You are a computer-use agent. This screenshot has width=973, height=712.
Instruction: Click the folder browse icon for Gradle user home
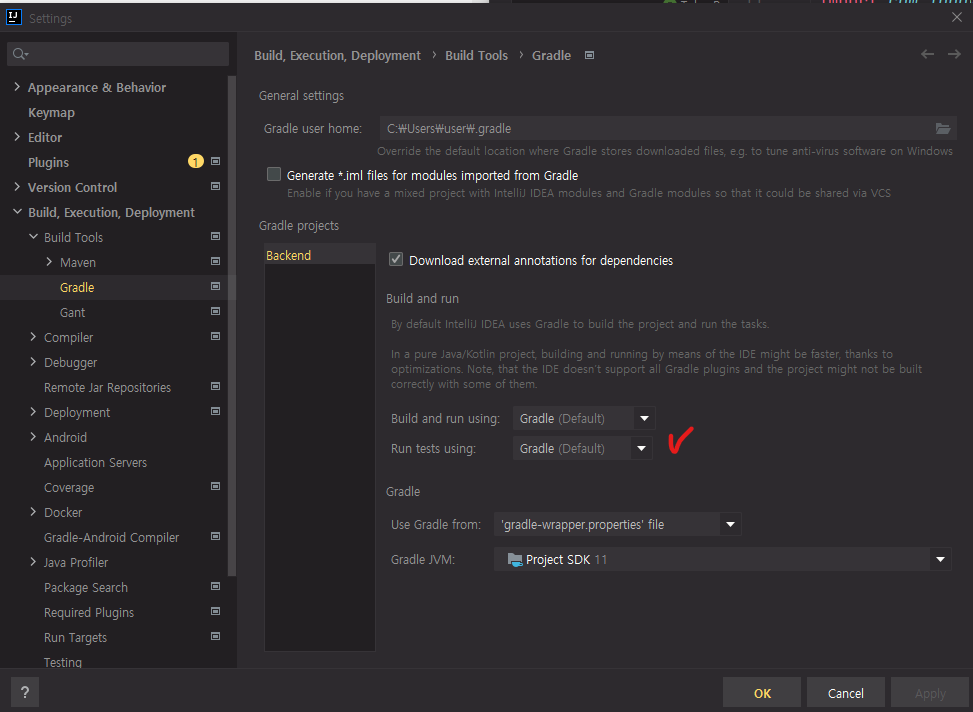(943, 128)
